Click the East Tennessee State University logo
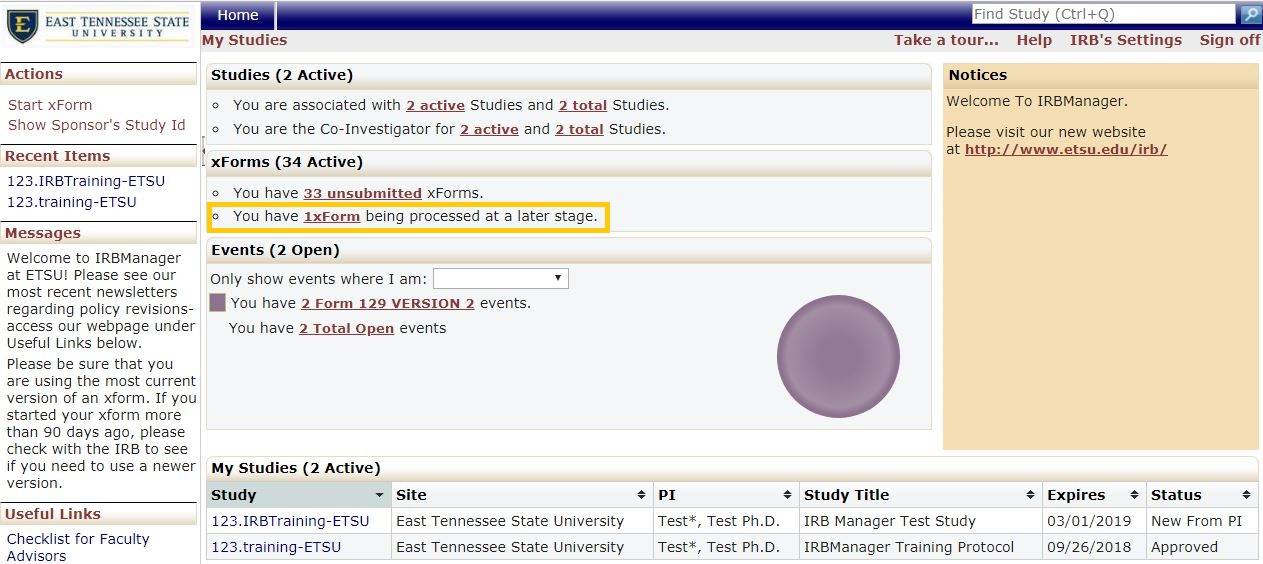The width and height of the screenshot is (1263, 564). pos(98,26)
